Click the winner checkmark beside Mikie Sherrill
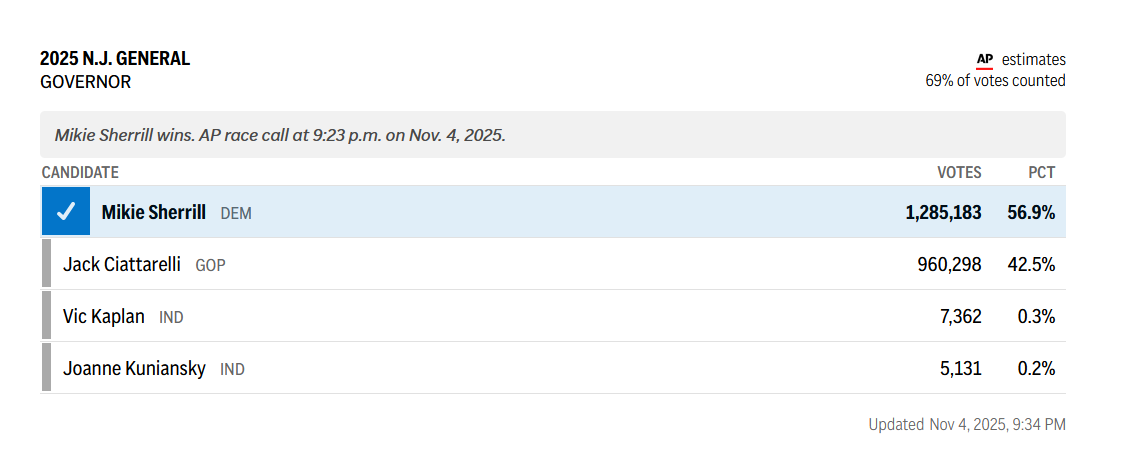1121x453 pixels. pyautogui.click(x=66, y=212)
